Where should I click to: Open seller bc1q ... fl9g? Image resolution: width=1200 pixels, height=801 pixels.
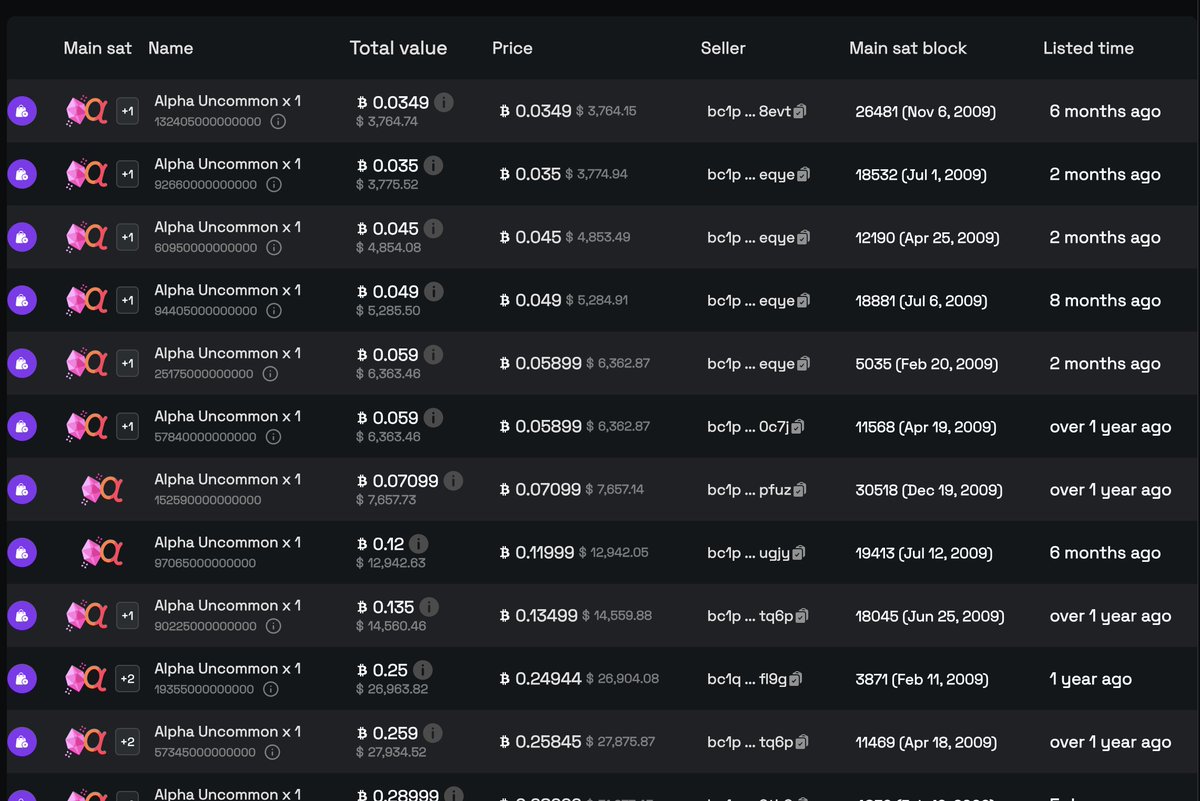[747, 679]
